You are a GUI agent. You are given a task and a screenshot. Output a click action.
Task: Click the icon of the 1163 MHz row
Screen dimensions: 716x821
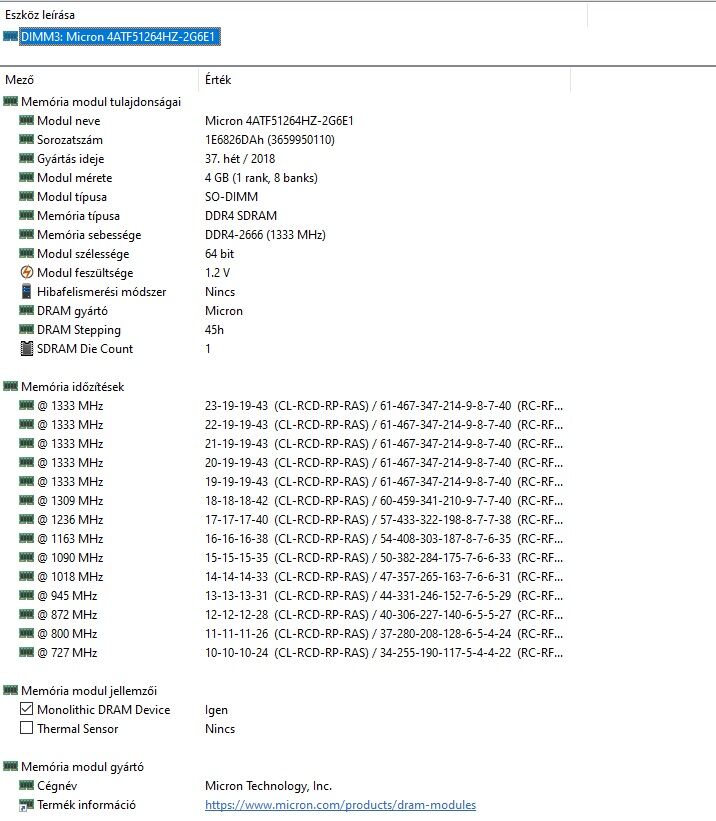(x=27, y=538)
